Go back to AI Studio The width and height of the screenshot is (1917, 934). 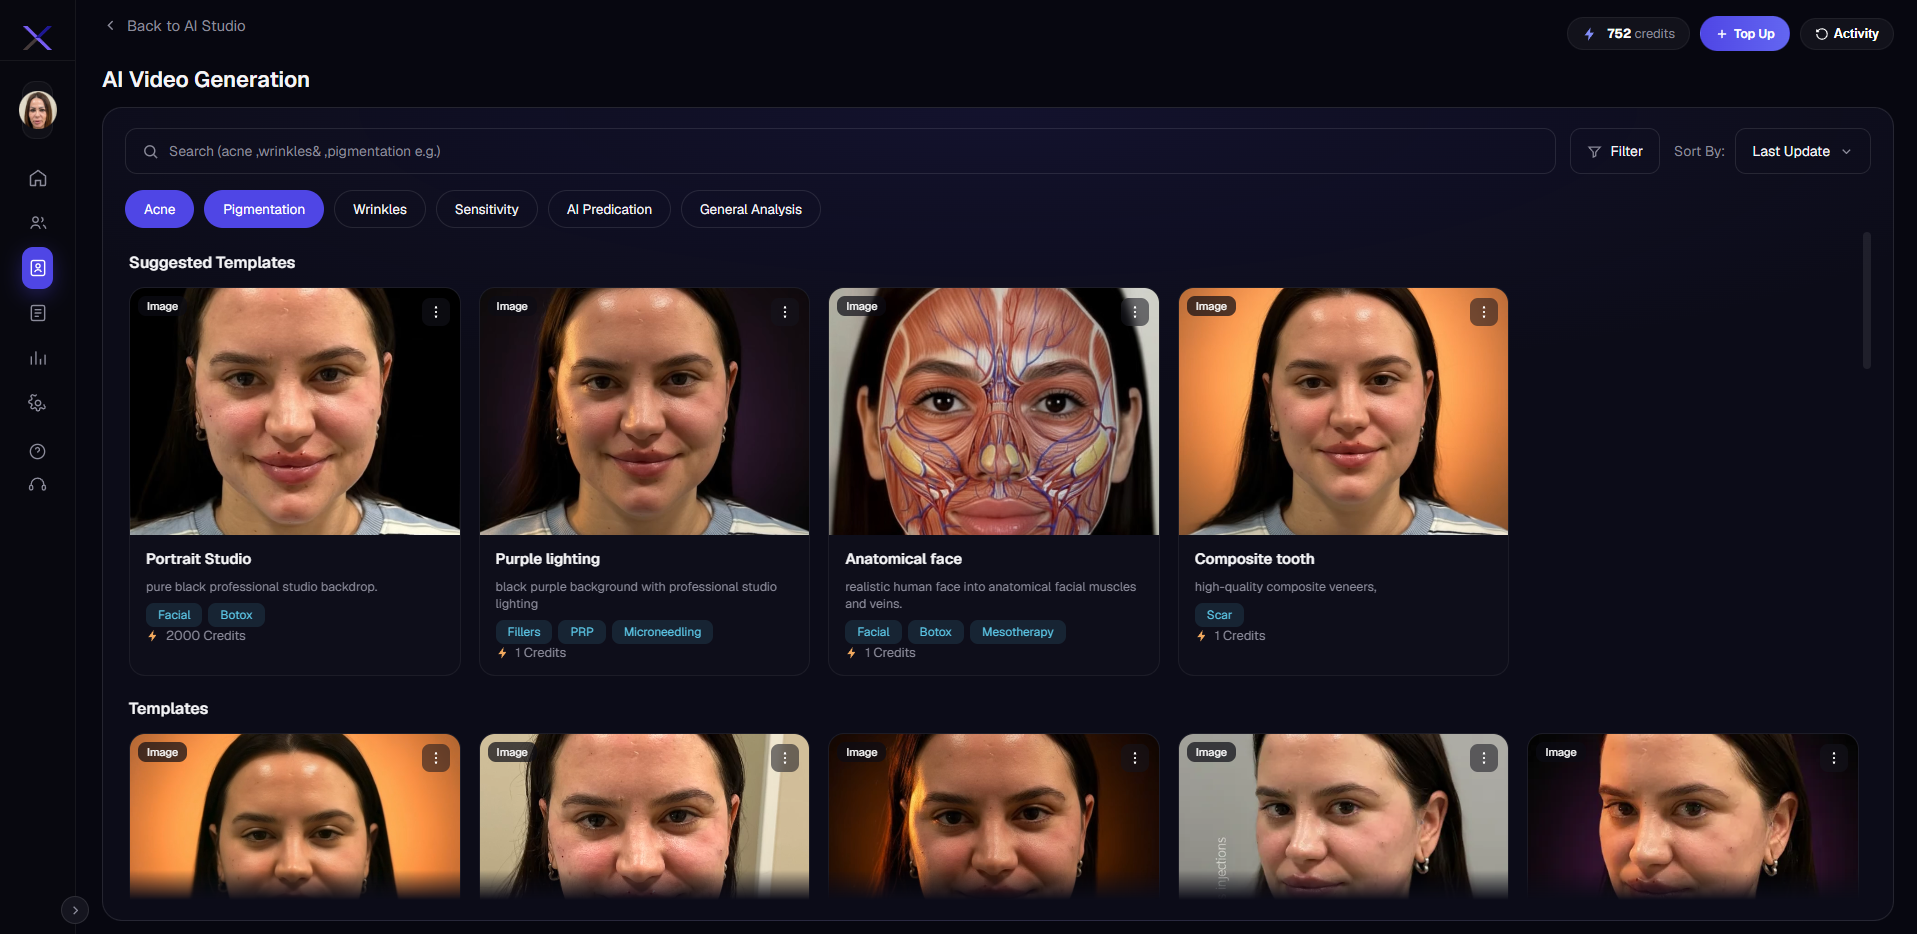tap(176, 26)
